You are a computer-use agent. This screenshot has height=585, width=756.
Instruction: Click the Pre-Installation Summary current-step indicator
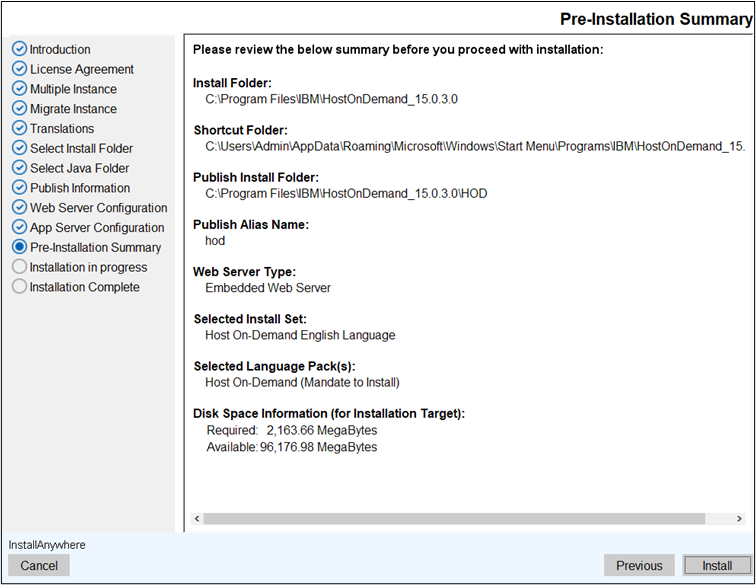pos(19,247)
